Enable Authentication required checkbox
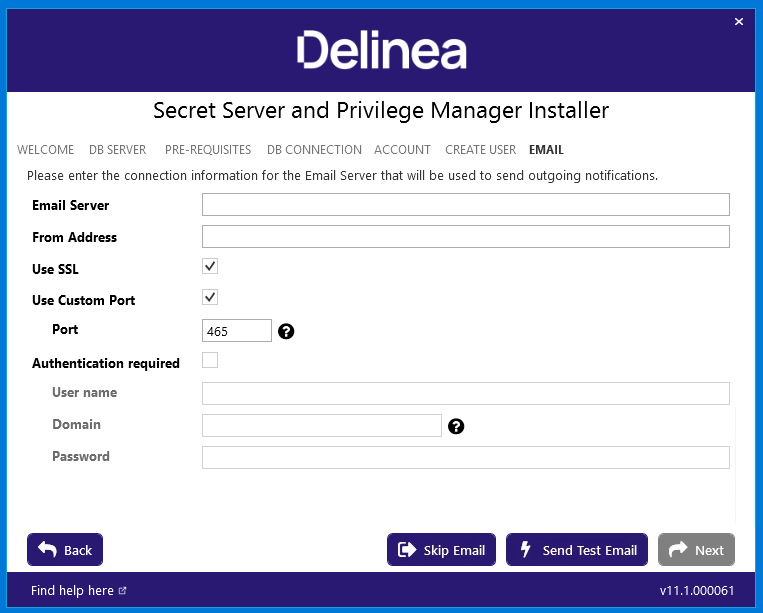 [x=210, y=360]
